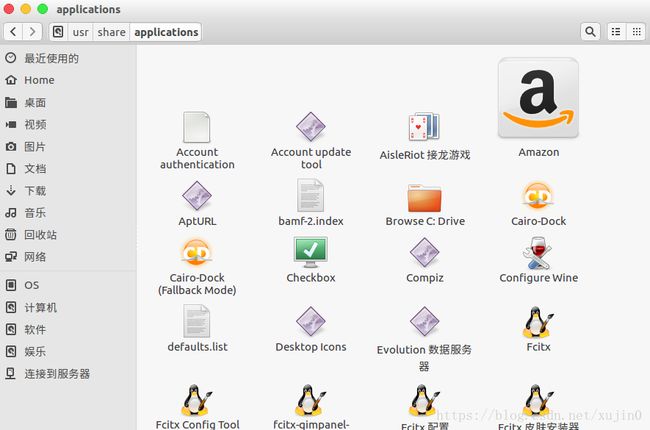Click 连接到服务器 in the sidebar
This screenshot has width=650, height=430.
click(x=68, y=374)
